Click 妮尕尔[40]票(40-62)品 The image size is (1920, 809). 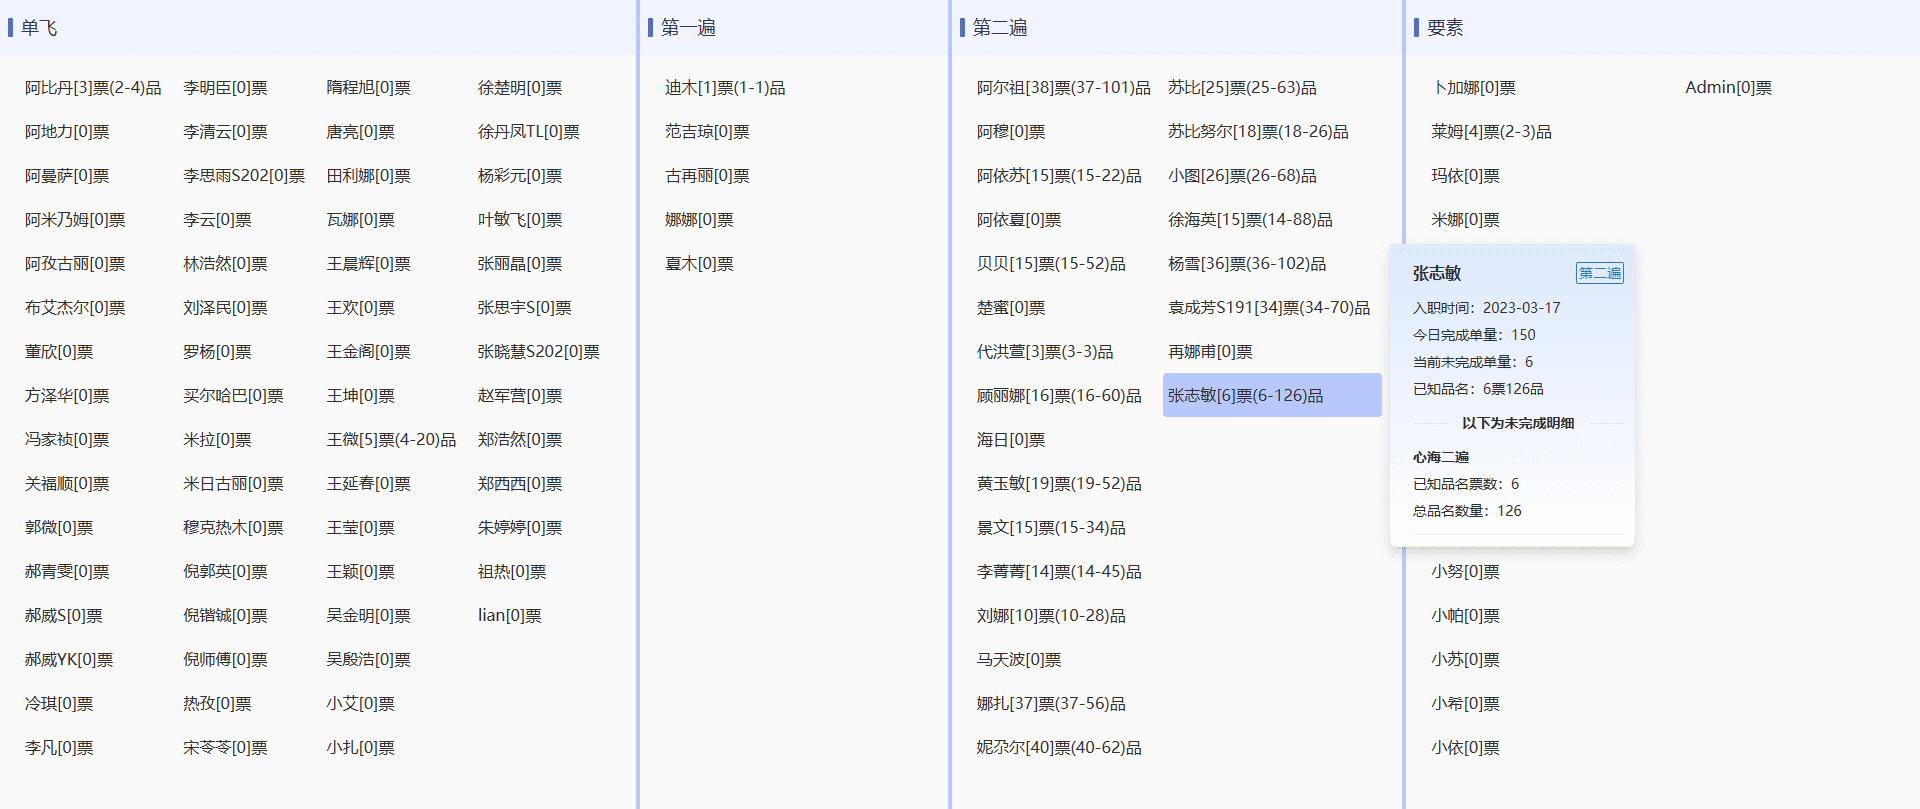coord(1059,748)
